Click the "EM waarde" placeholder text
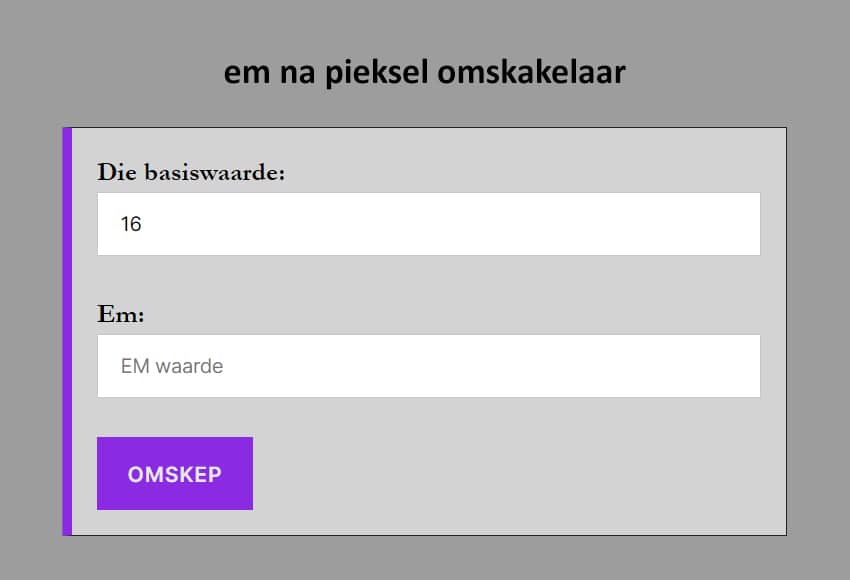Screen dimensions: 850x580 point(172,366)
